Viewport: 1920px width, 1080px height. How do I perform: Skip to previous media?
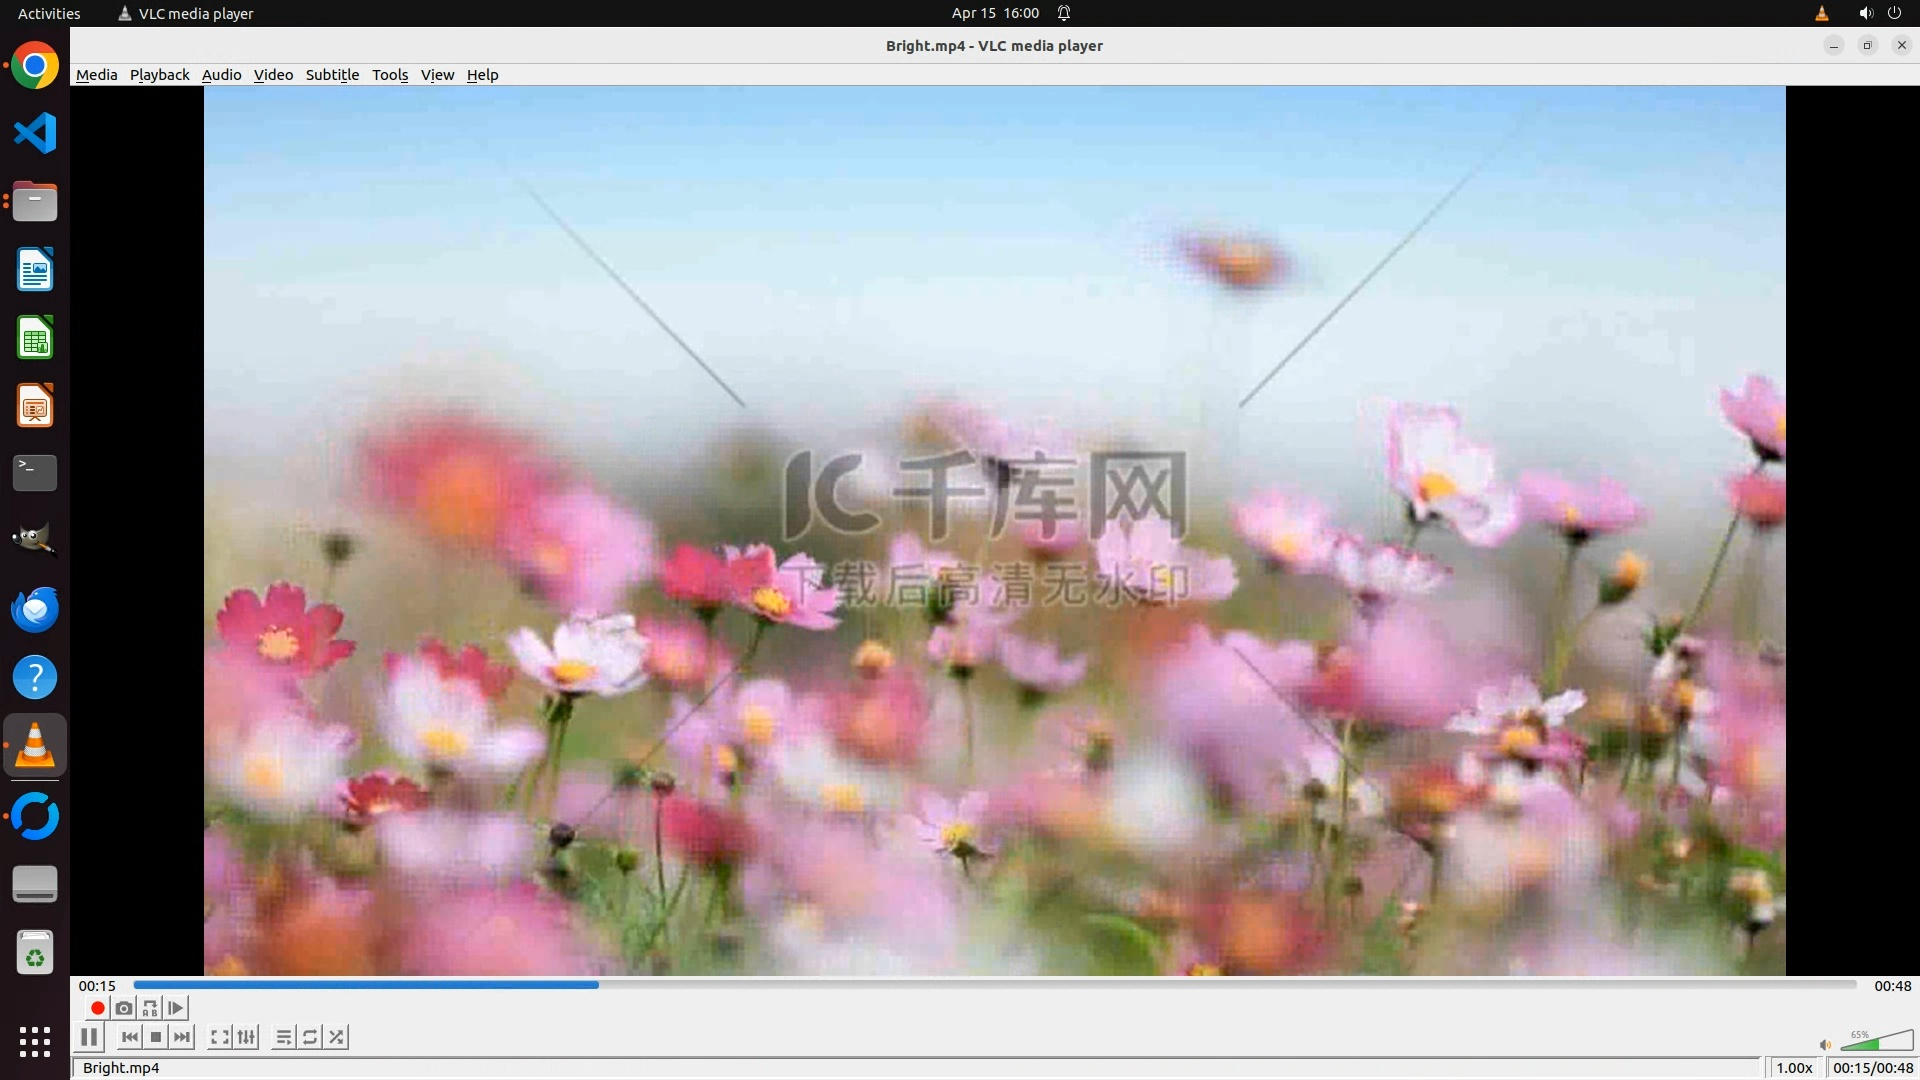click(130, 1037)
